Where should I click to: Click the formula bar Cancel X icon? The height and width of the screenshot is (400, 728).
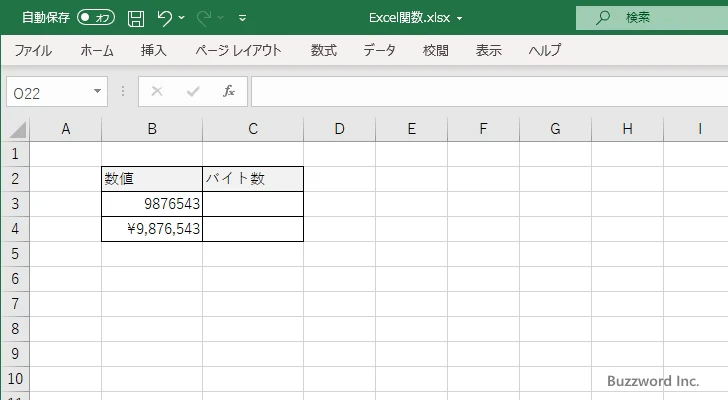[x=157, y=91]
